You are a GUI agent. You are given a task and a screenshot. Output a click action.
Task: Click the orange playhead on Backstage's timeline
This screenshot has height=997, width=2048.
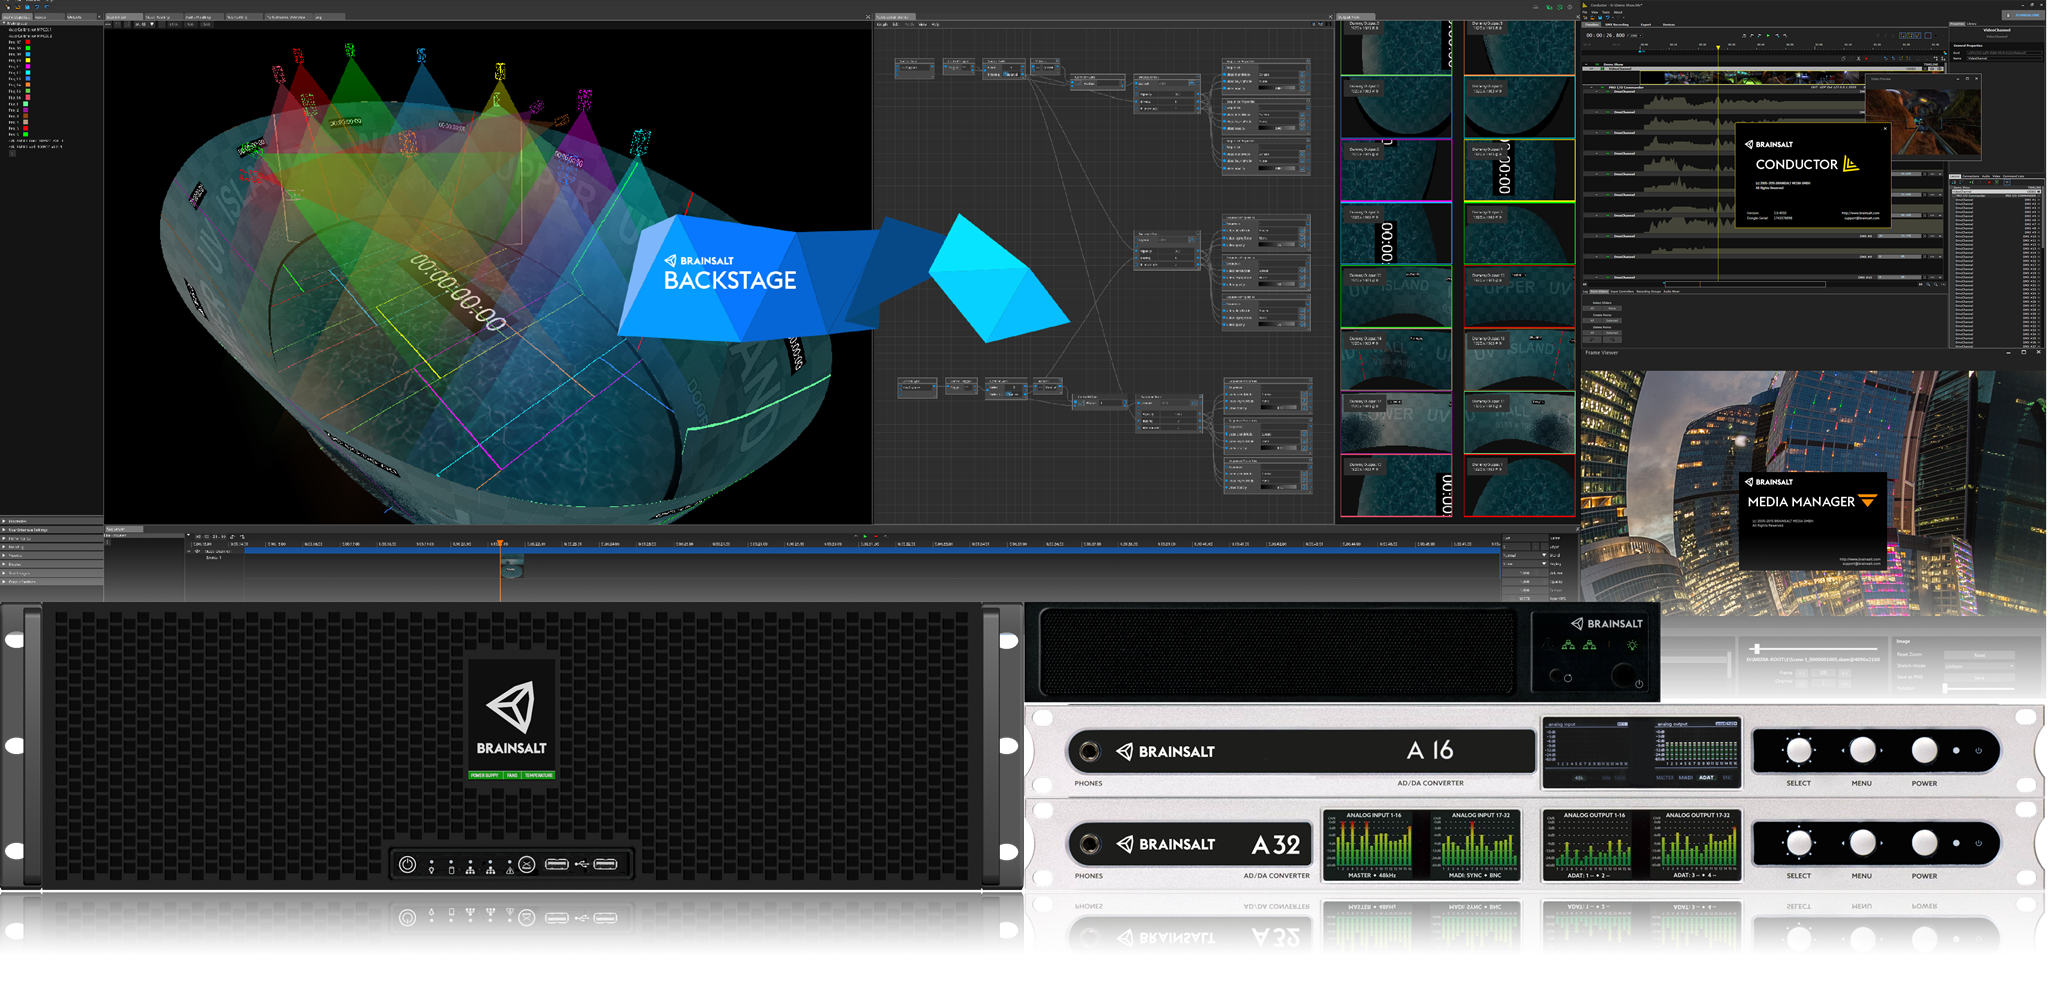500,543
